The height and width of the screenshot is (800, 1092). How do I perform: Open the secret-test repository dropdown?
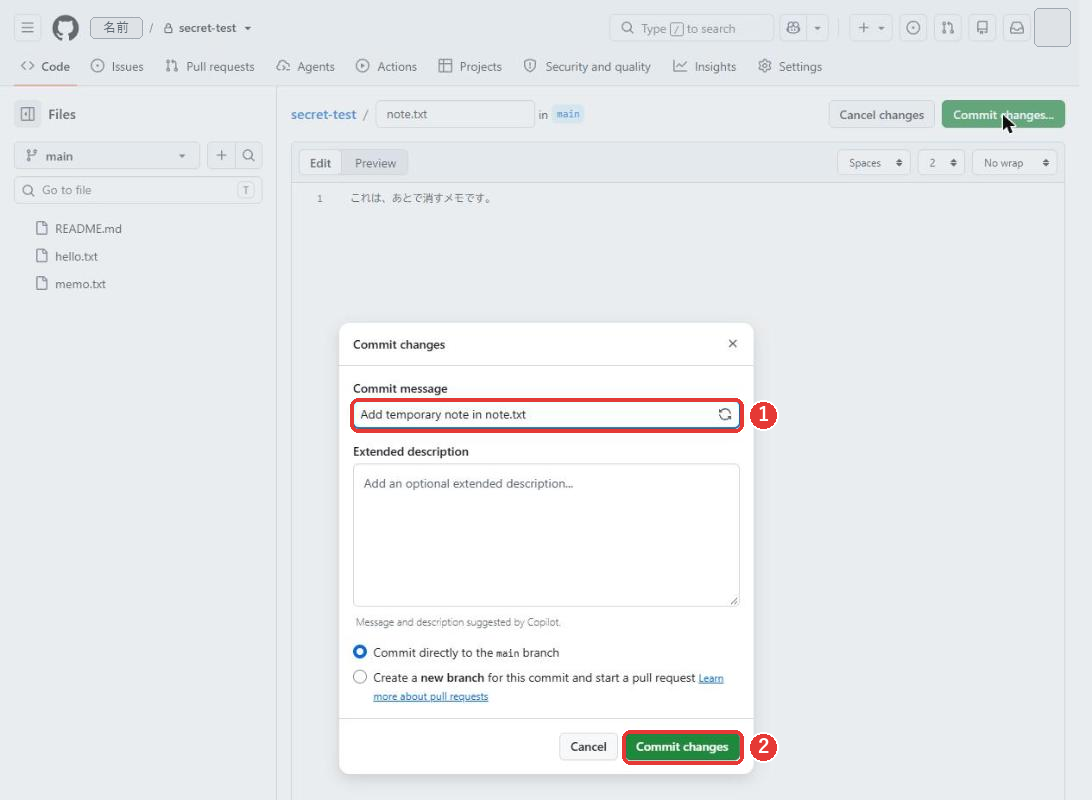pyautogui.click(x=208, y=28)
